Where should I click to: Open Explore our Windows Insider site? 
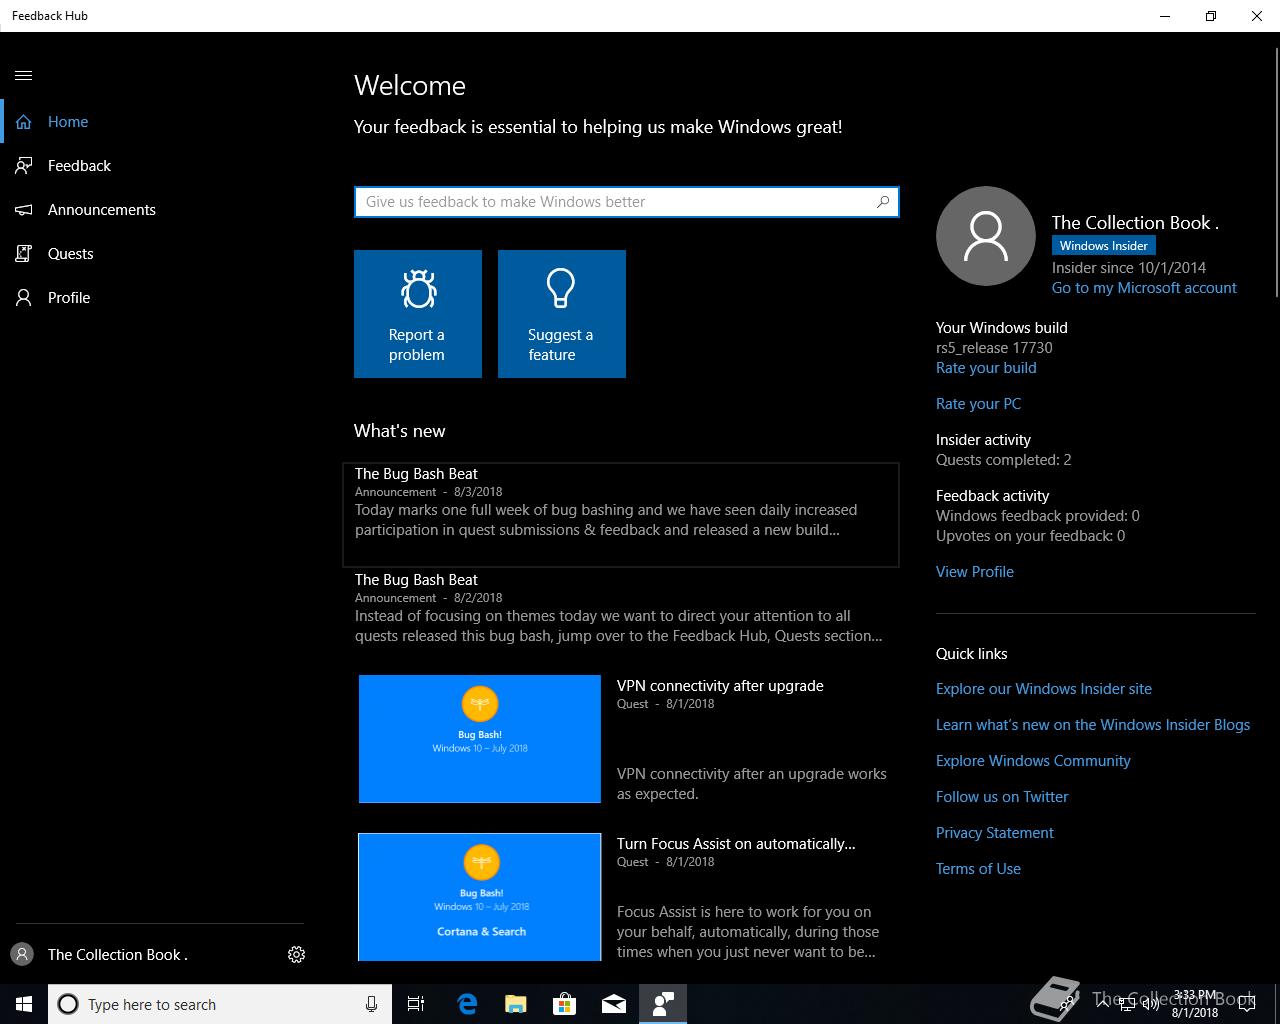1044,689
